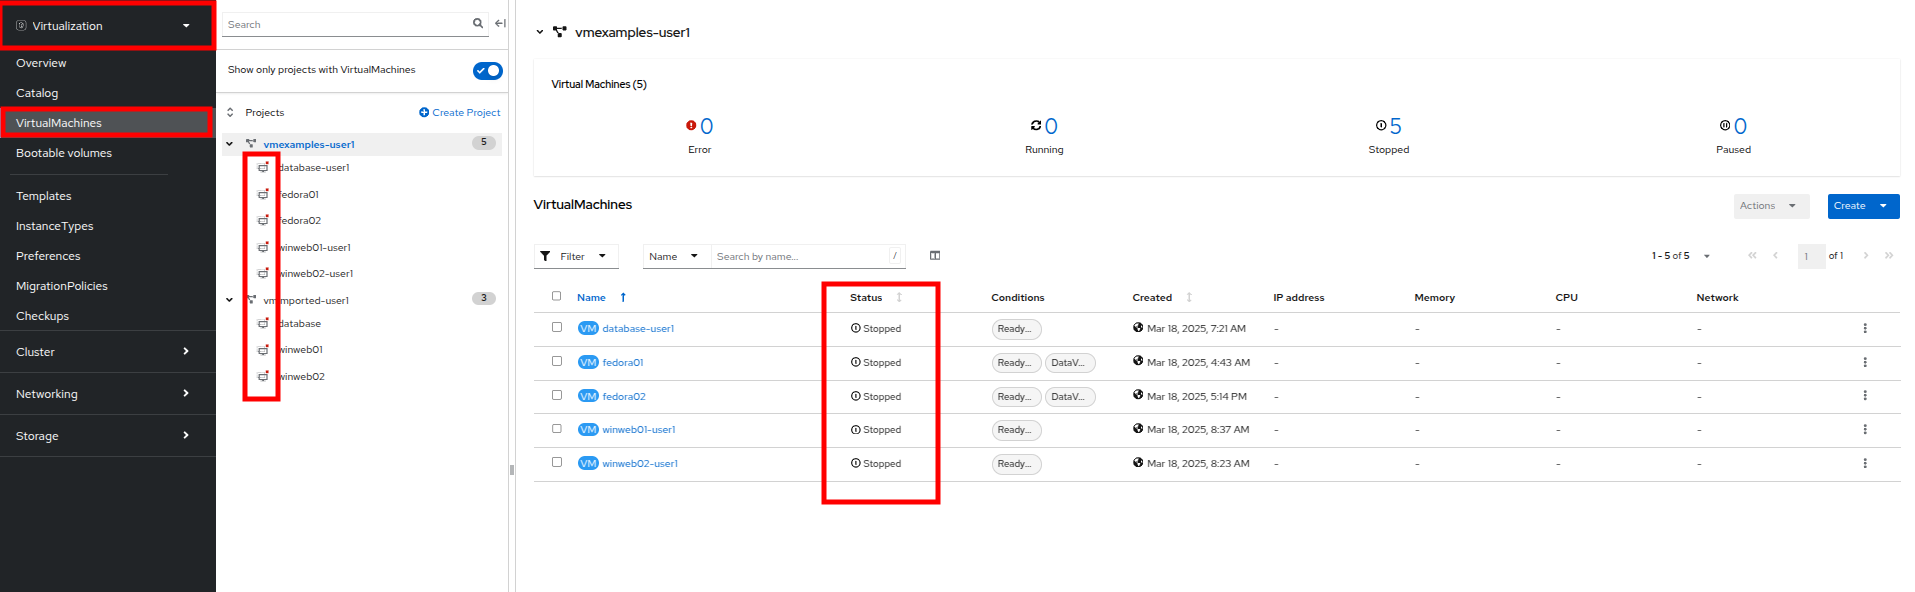Open Bootable volumes in the sidebar
1915x592 pixels.
pyautogui.click(x=64, y=153)
